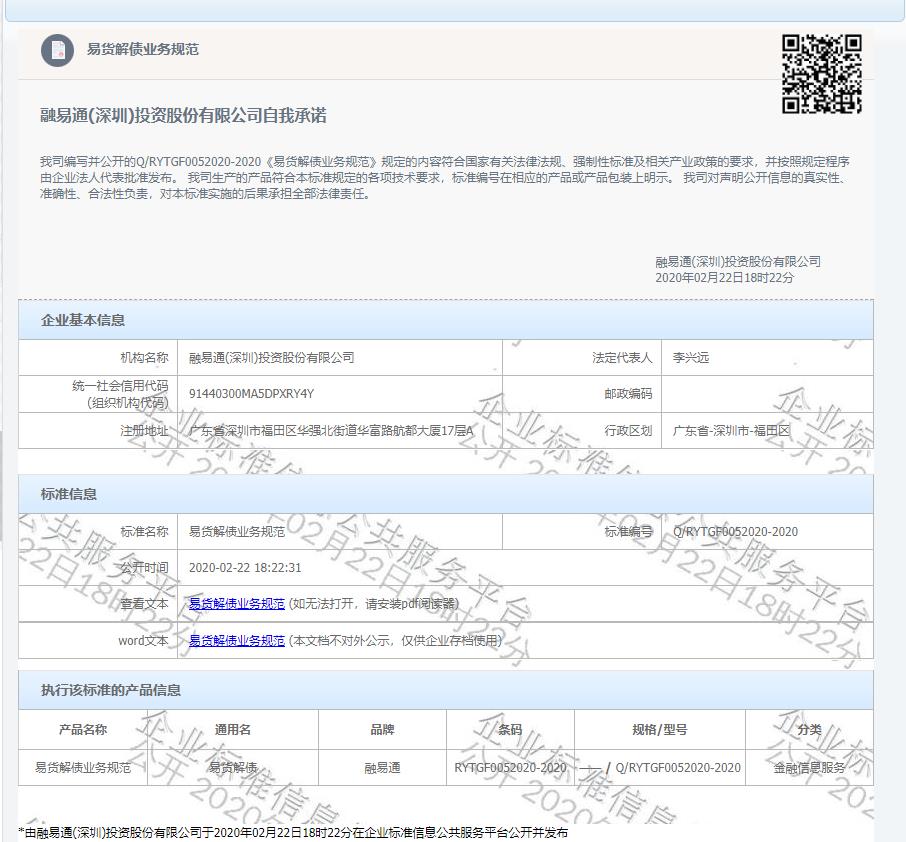Click the 邮政编码 label

(628, 394)
